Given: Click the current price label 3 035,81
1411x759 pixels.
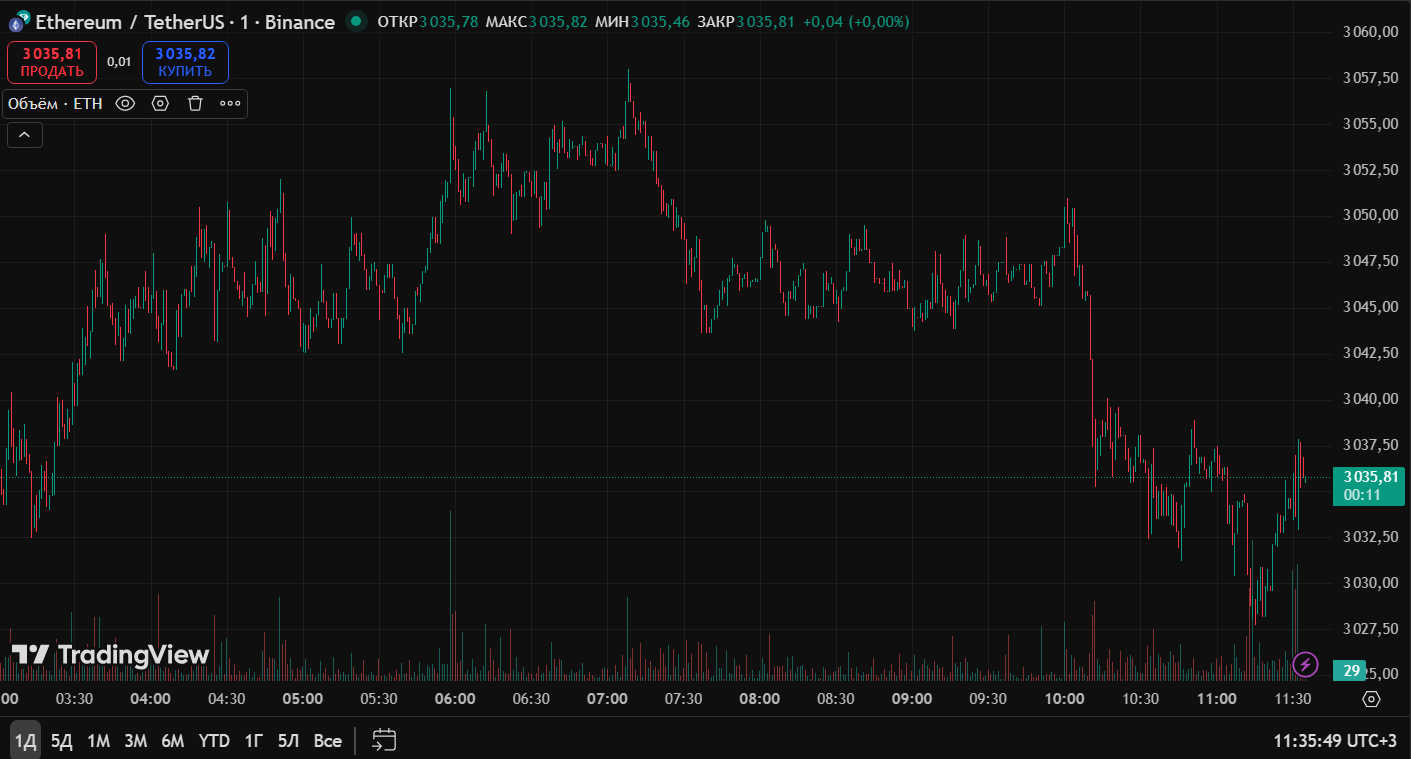Looking at the screenshot, I should (x=1369, y=477).
